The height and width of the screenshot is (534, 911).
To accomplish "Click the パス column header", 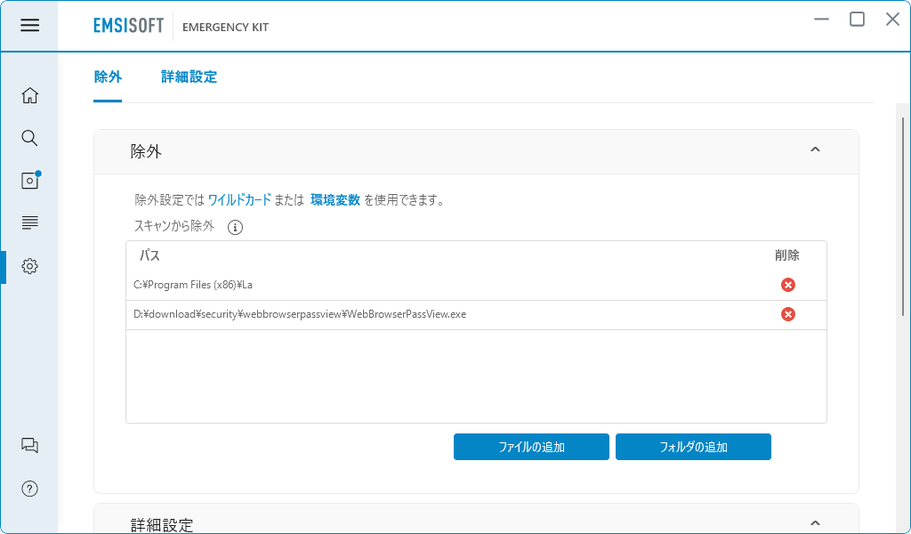I will [x=149, y=255].
